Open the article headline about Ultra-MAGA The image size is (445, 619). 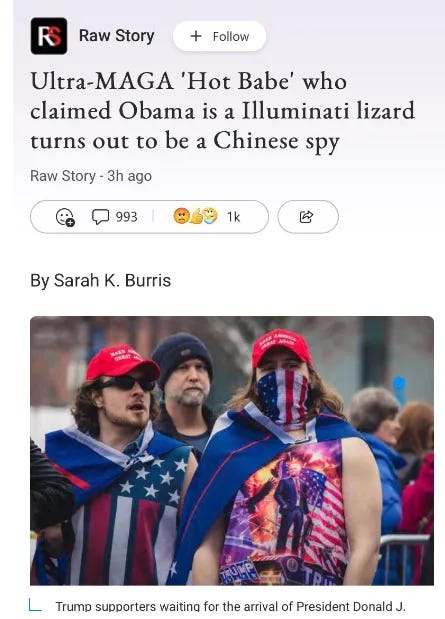(222, 111)
